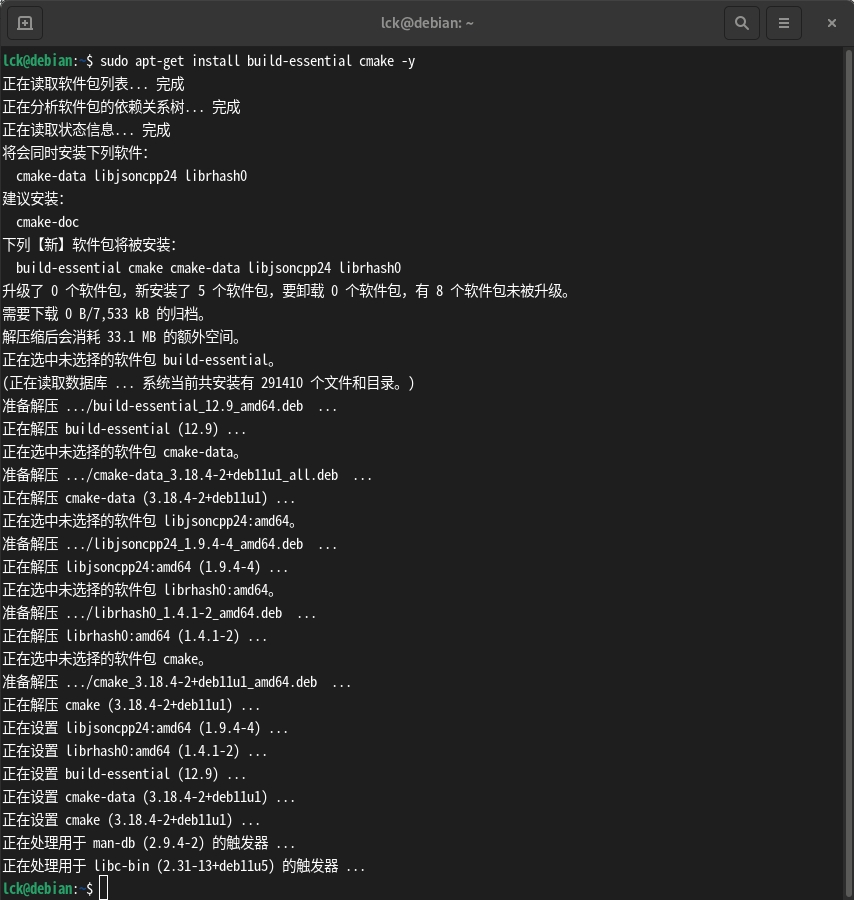Click the vertical scrollbar of terminal
Screen dimensions: 854x900
(849, 473)
